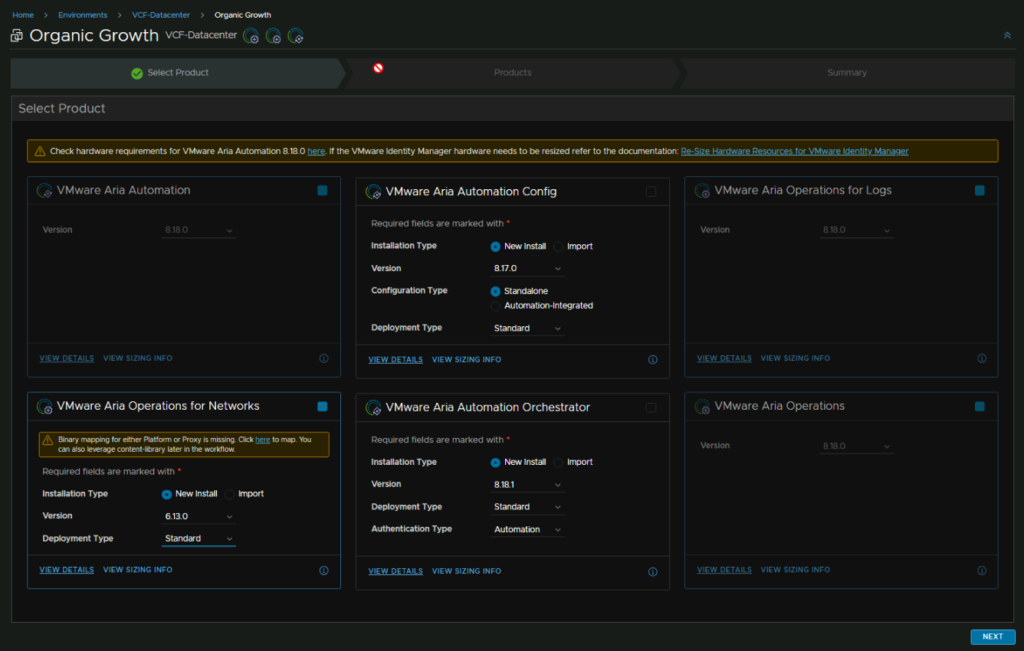Collapse the header using the double-chevron icon
Viewport: 1024px width, 651px height.
click(x=1007, y=36)
